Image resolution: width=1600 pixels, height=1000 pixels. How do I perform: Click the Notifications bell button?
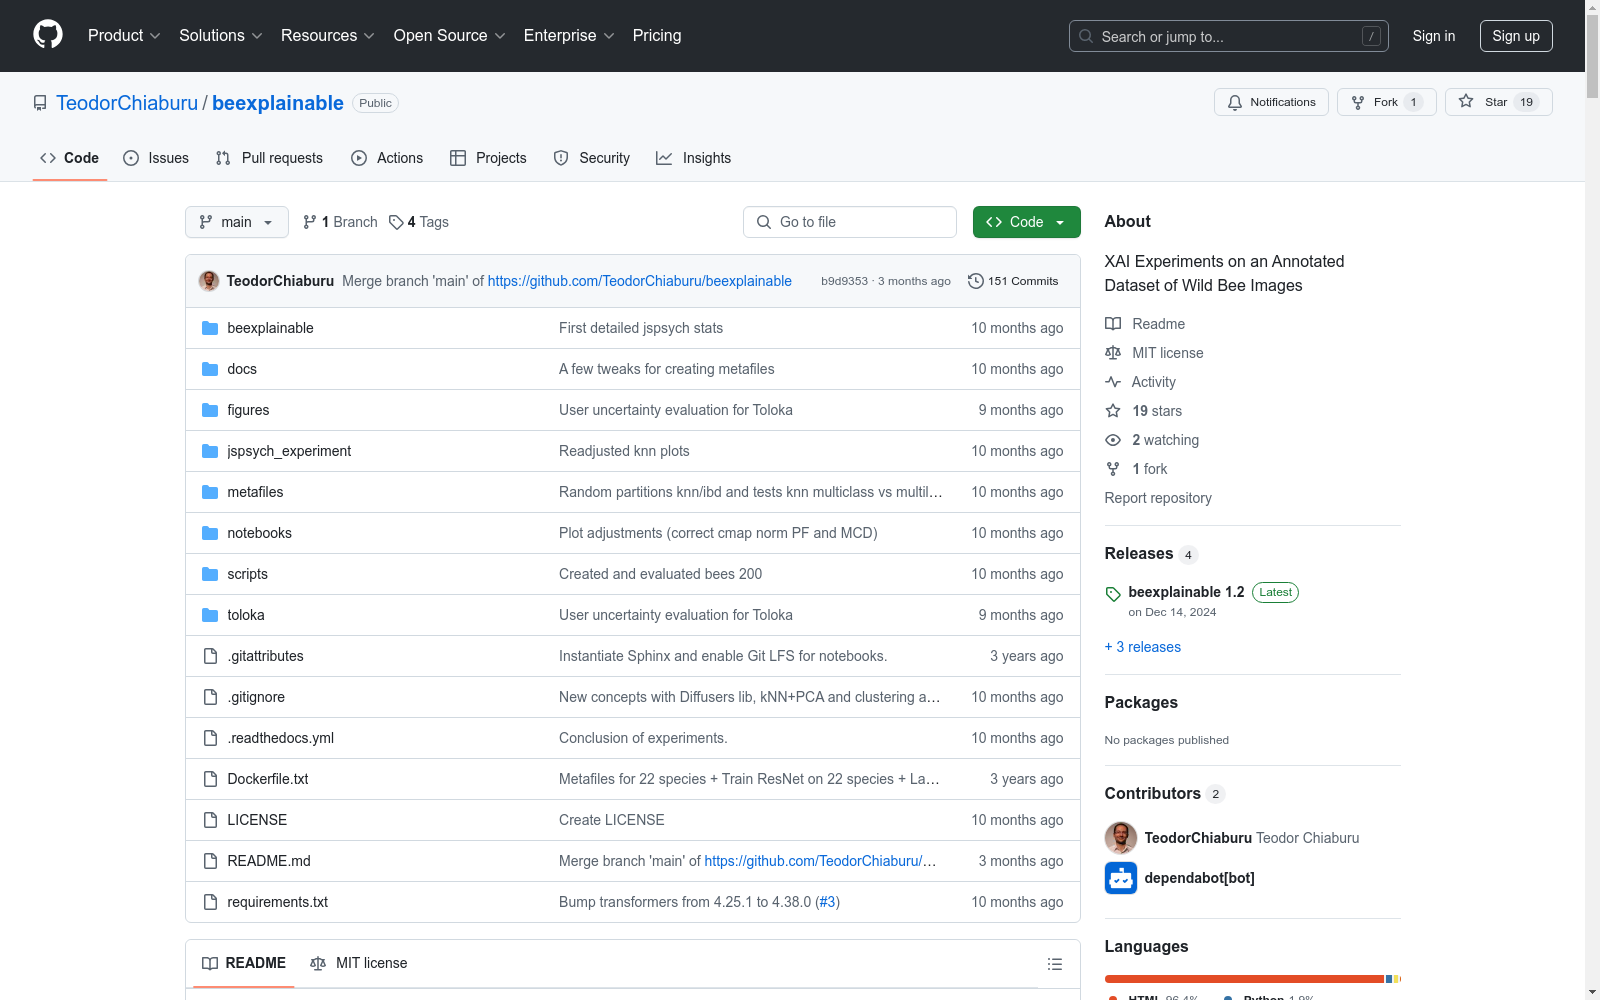(x=1271, y=102)
